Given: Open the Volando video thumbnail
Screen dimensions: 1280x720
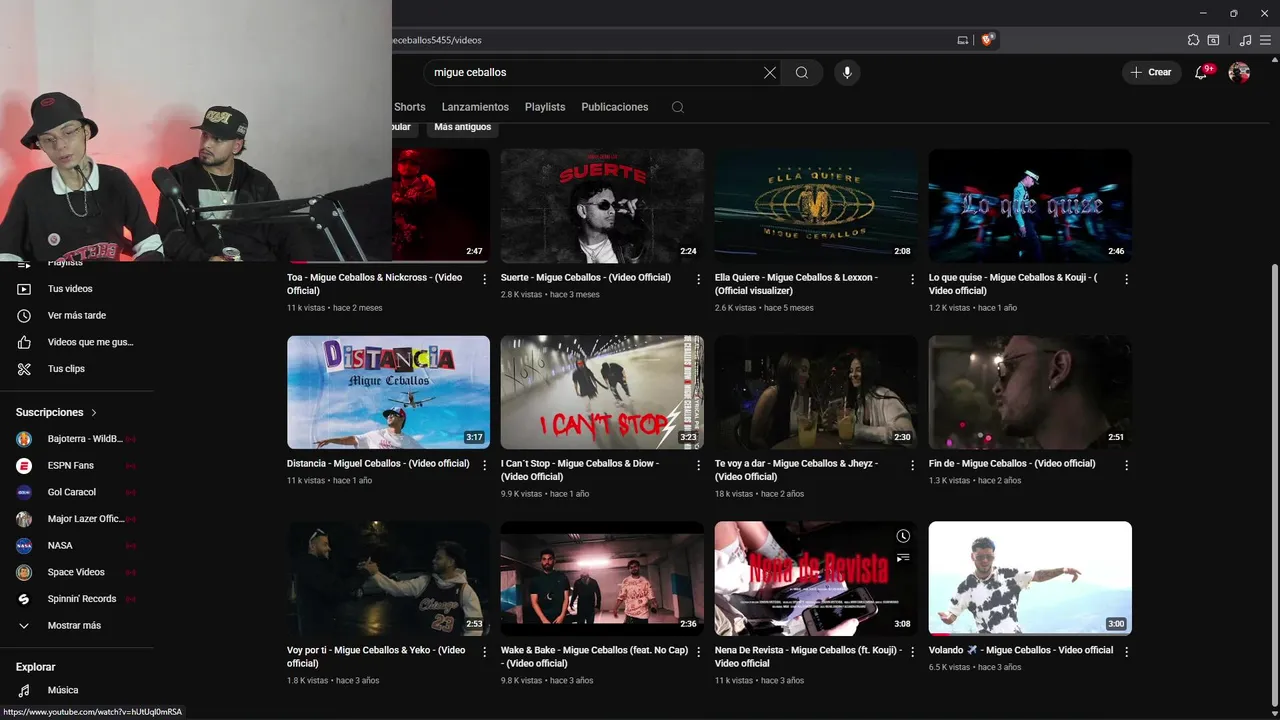Looking at the screenshot, I should [x=1030, y=578].
